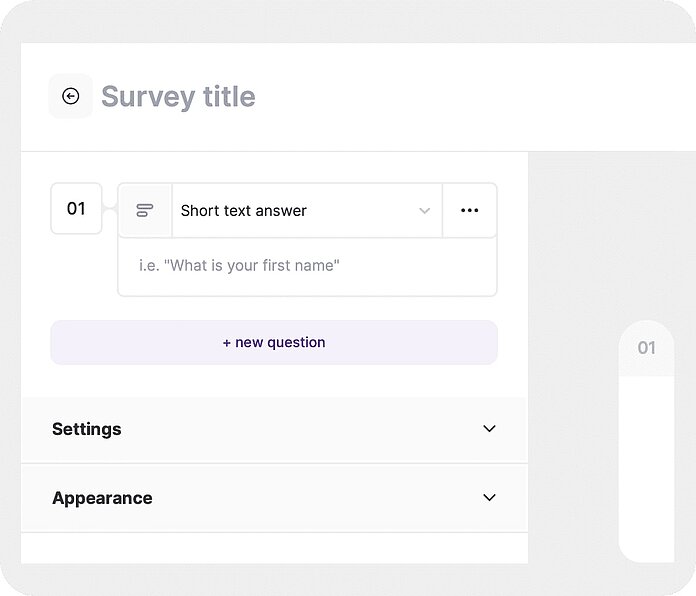The width and height of the screenshot is (696, 596).
Task: Click the short text answer type icon
Action: (145, 210)
